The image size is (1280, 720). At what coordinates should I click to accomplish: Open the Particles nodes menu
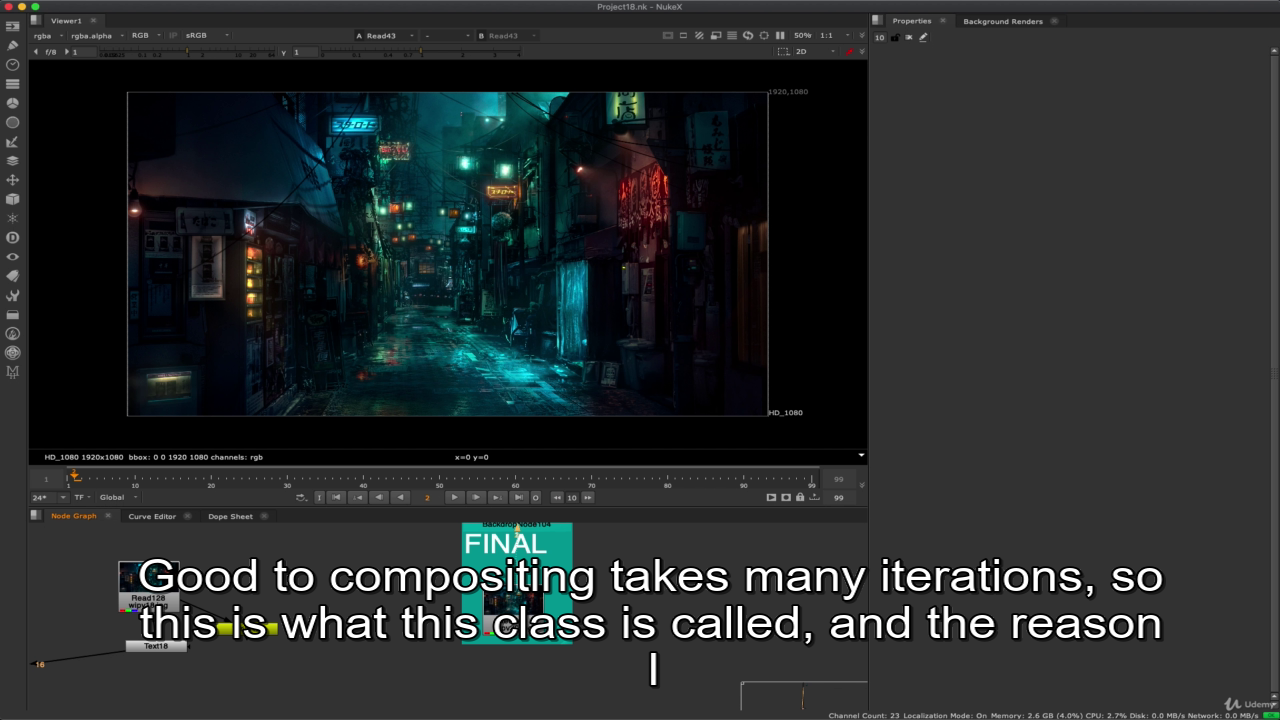(13, 218)
